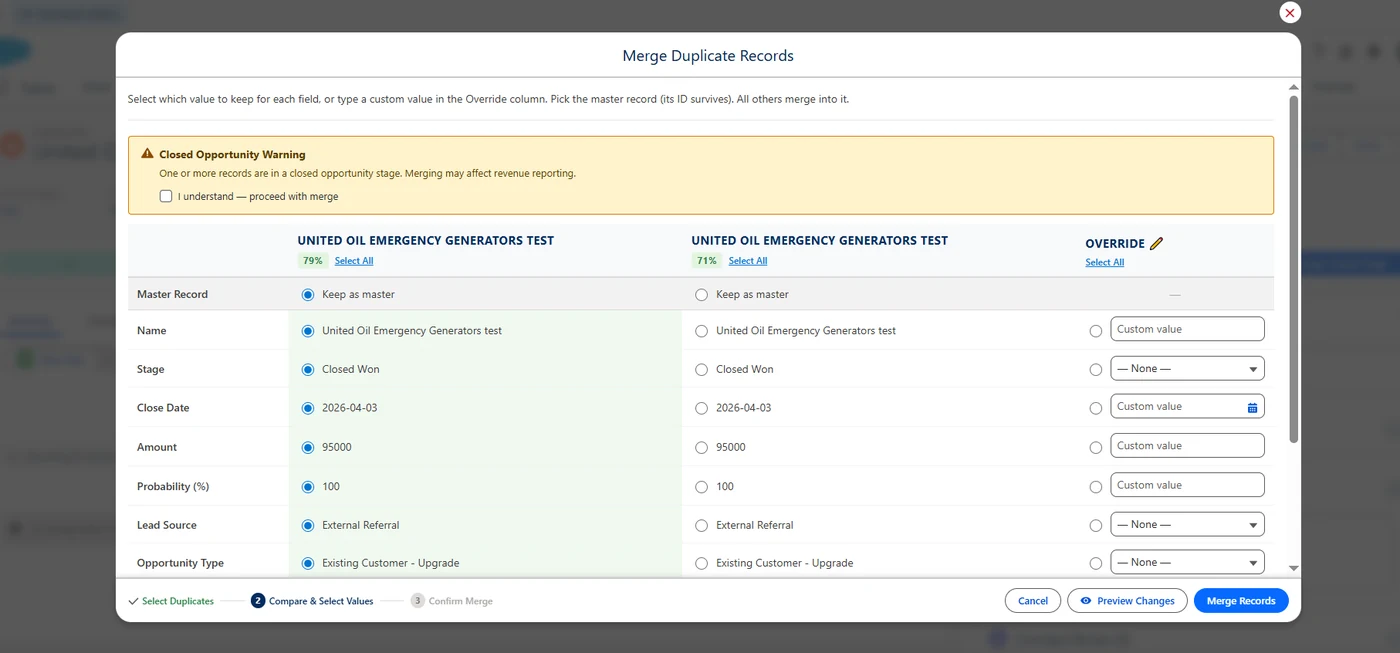Choose Stage Closed Won from 71% record

click(701, 370)
